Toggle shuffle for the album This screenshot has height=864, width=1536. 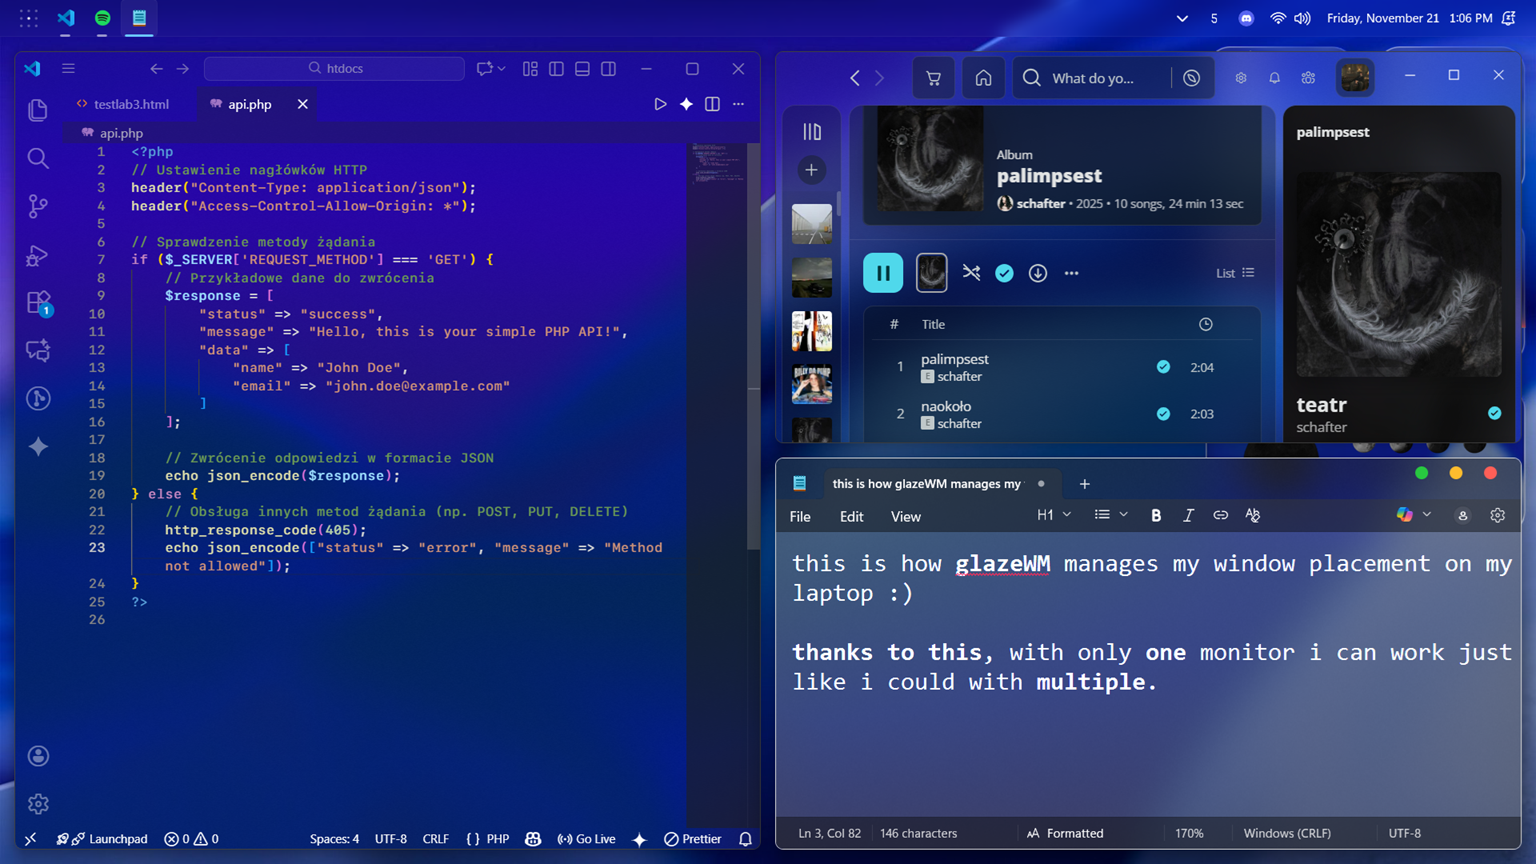click(x=971, y=273)
